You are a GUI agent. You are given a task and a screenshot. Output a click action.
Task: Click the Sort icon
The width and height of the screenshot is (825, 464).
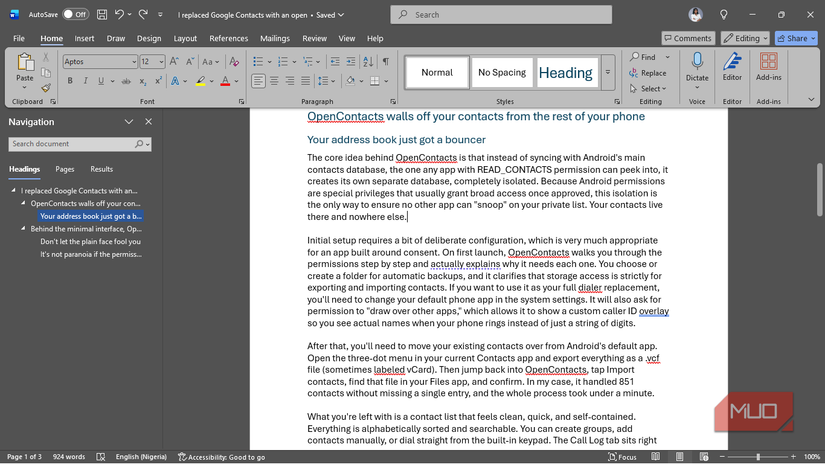pos(368,62)
